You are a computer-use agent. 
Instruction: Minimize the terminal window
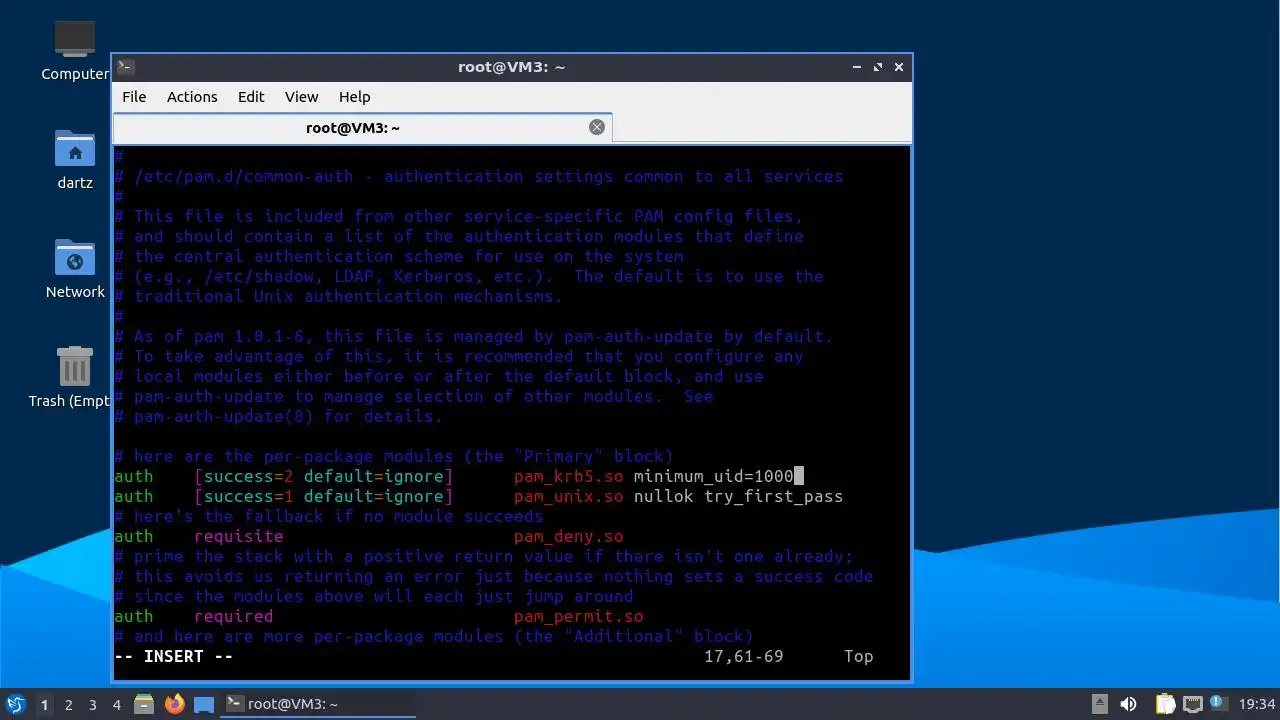point(857,67)
